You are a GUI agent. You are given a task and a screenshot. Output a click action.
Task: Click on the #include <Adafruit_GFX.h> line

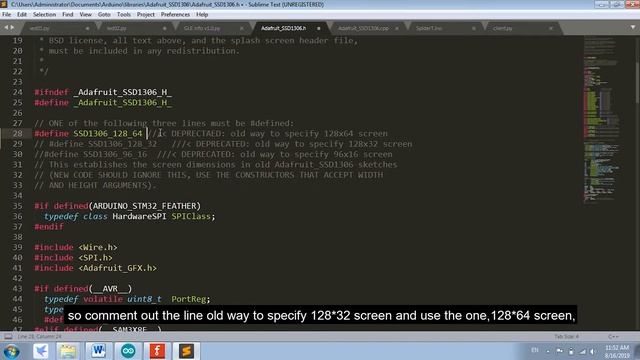coord(96,268)
